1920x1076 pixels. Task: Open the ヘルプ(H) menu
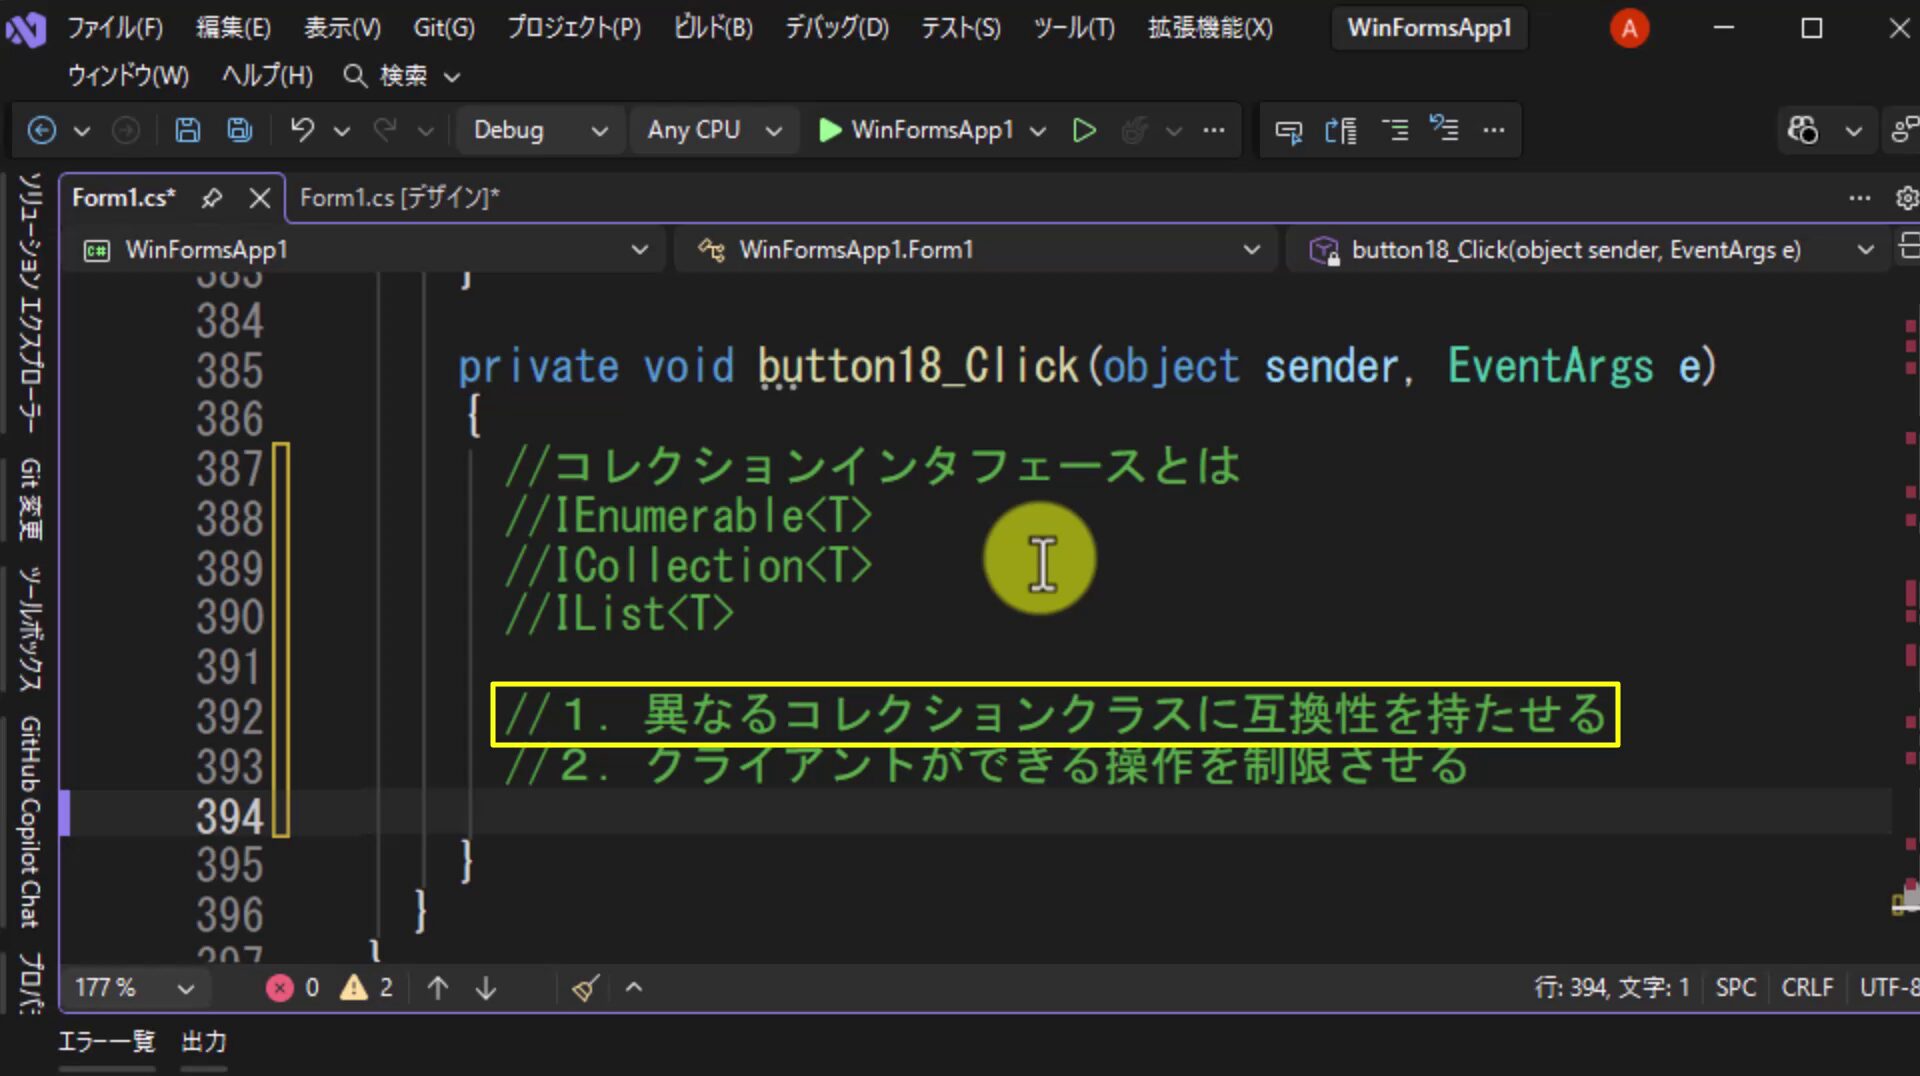(267, 76)
